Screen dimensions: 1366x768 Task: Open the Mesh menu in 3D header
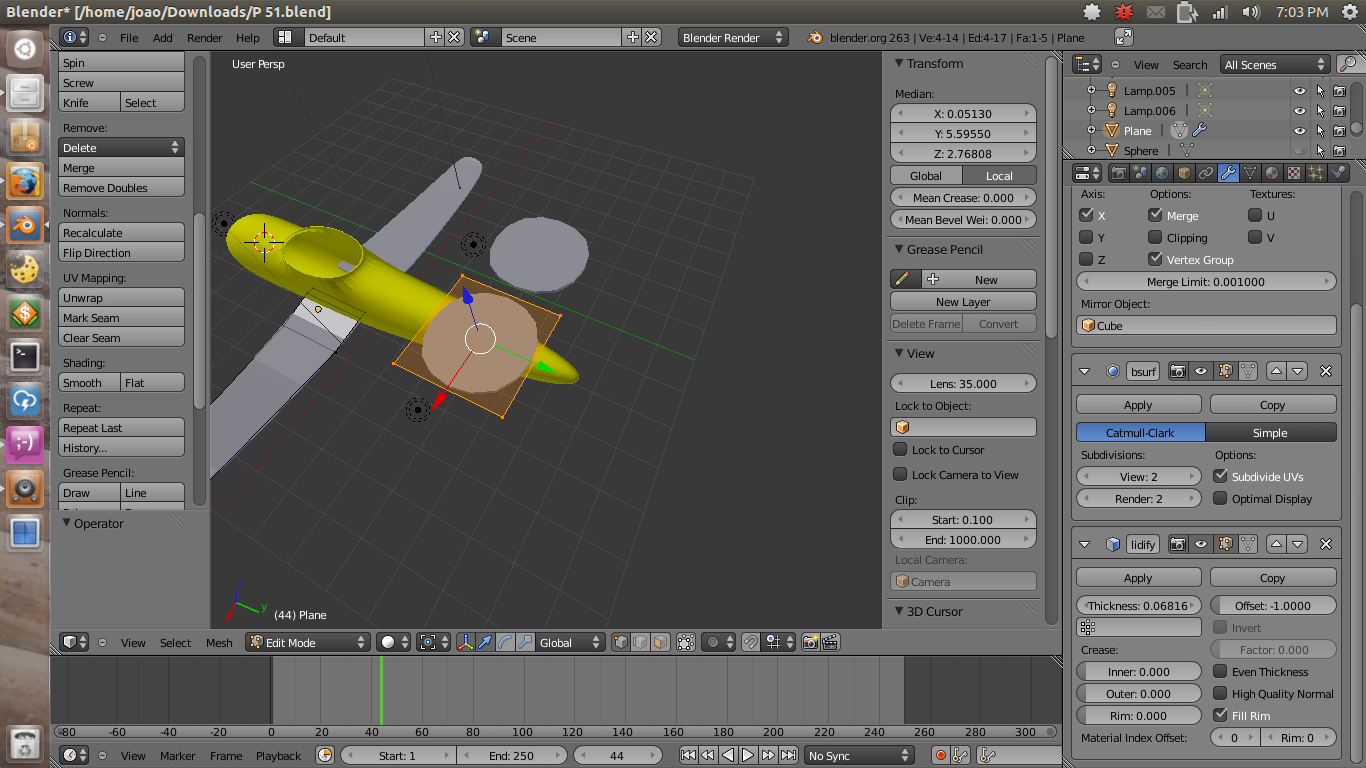[219, 643]
